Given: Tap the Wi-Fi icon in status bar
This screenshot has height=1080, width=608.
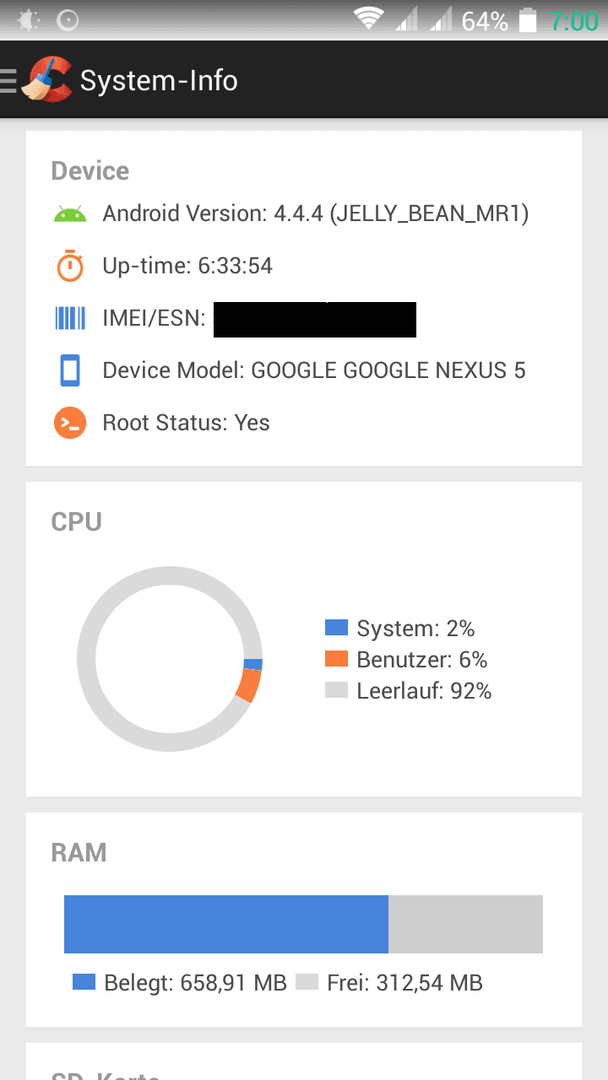Looking at the screenshot, I should 369,19.
